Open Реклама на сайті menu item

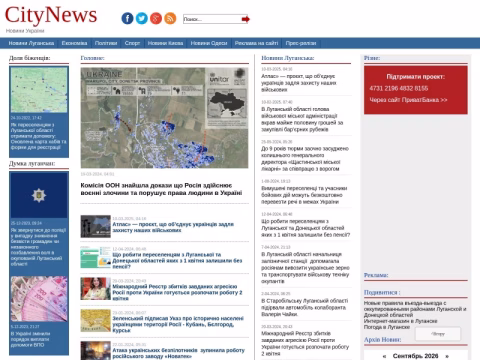[256, 43]
